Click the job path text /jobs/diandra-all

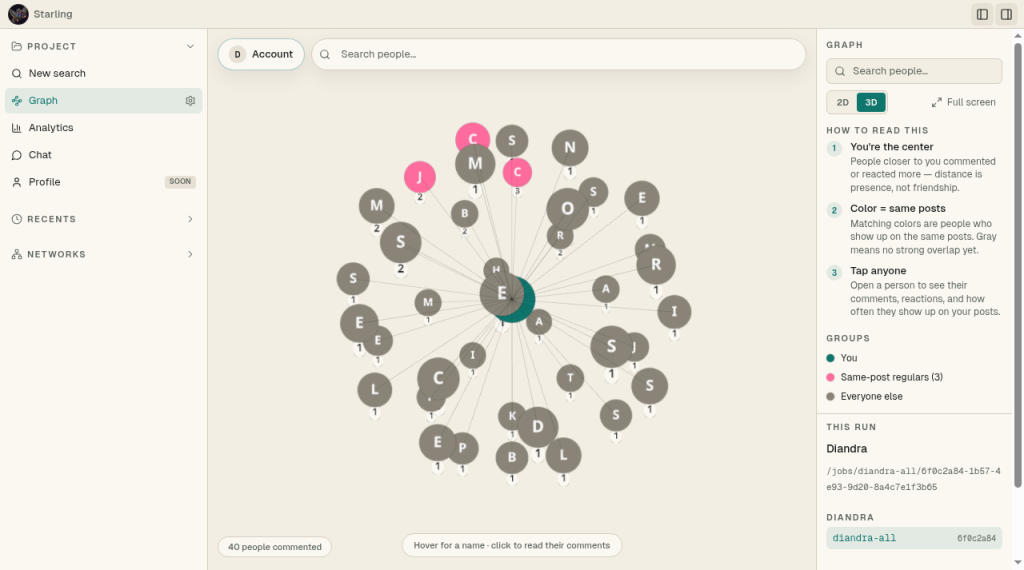coord(913,479)
